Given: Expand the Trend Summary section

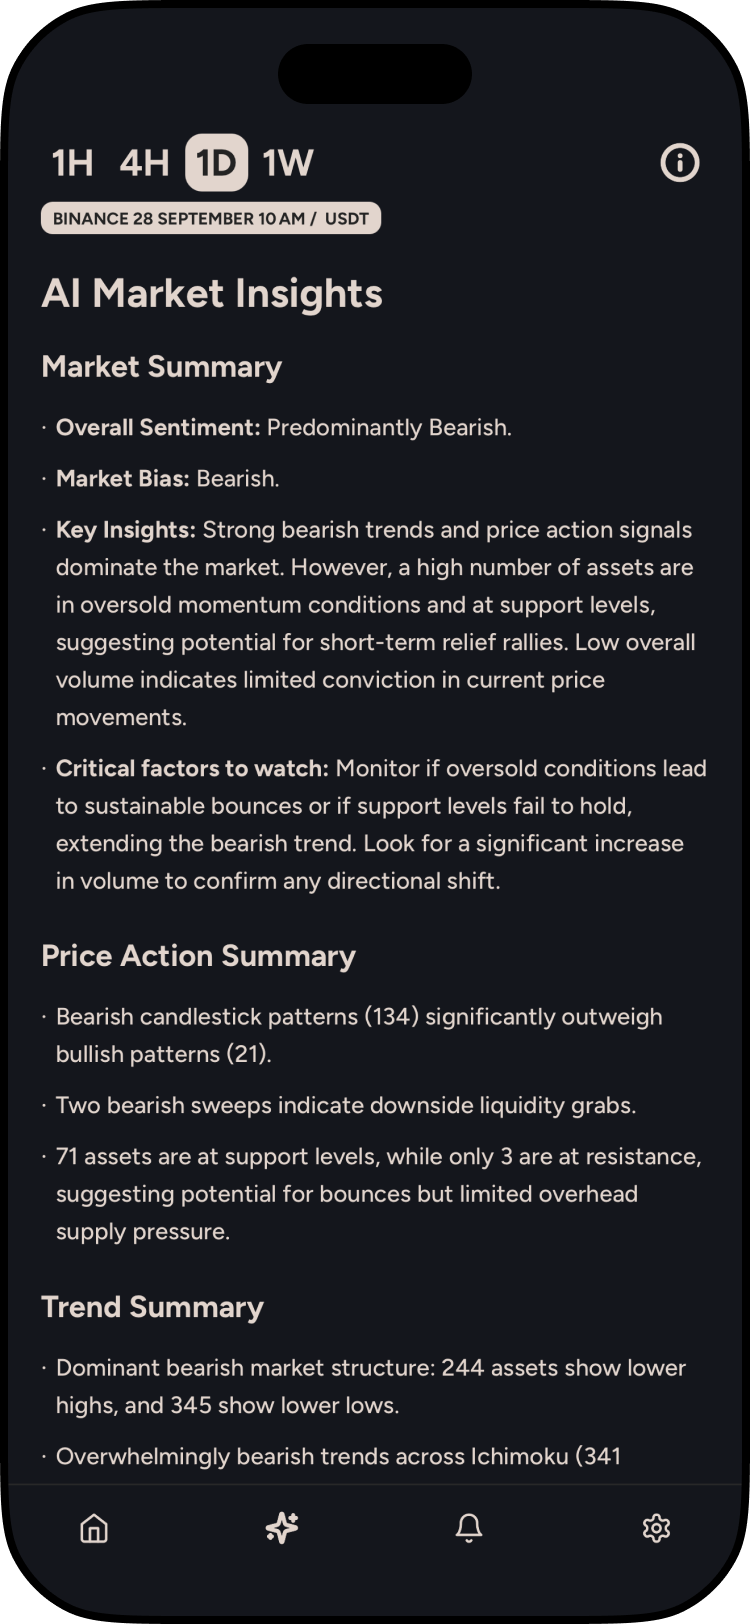Looking at the screenshot, I should (x=152, y=1307).
